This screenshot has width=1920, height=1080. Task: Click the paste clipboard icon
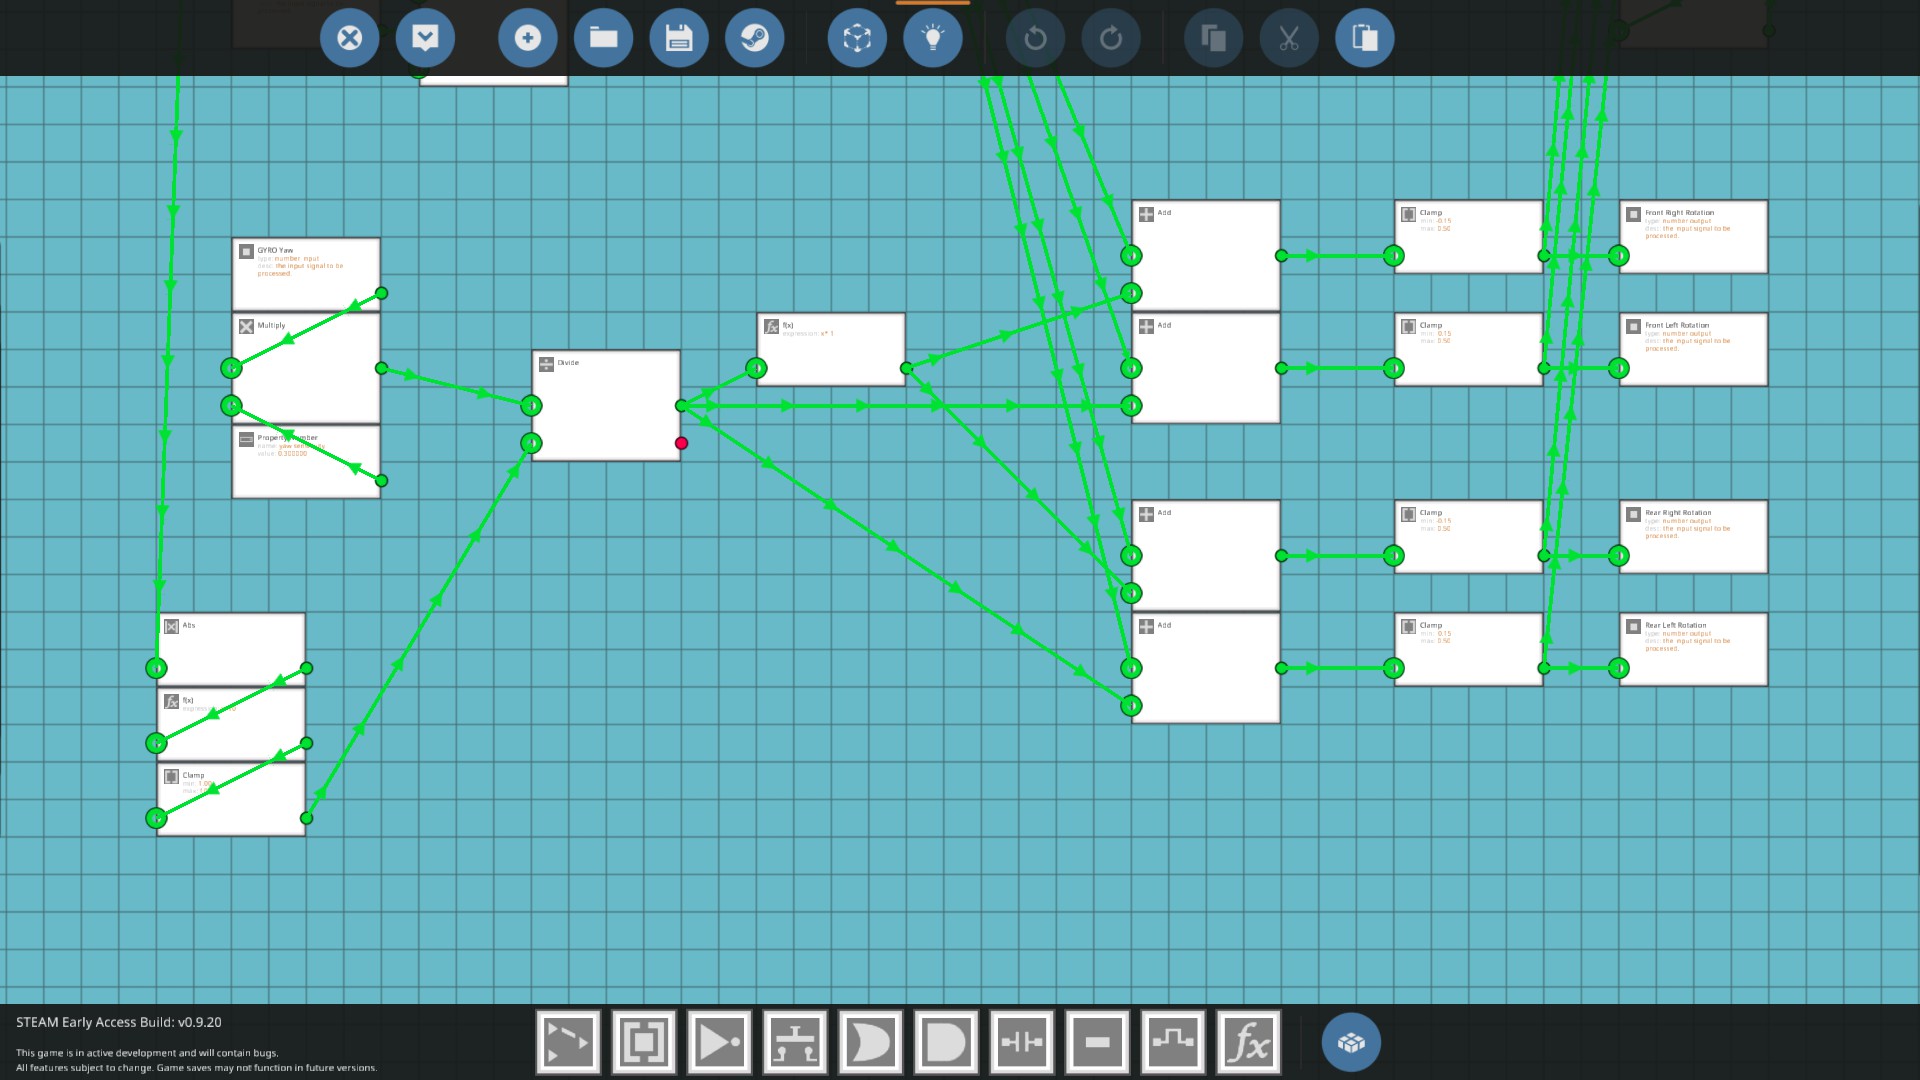(x=1365, y=38)
